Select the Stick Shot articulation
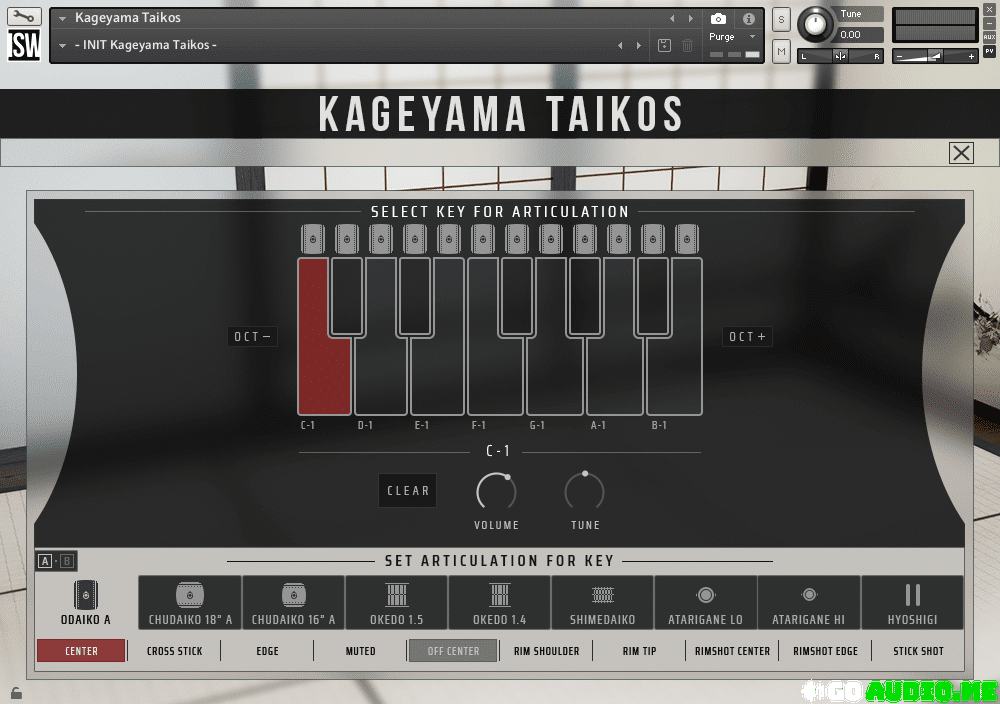The image size is (1000, 704). tap(918, 651)
